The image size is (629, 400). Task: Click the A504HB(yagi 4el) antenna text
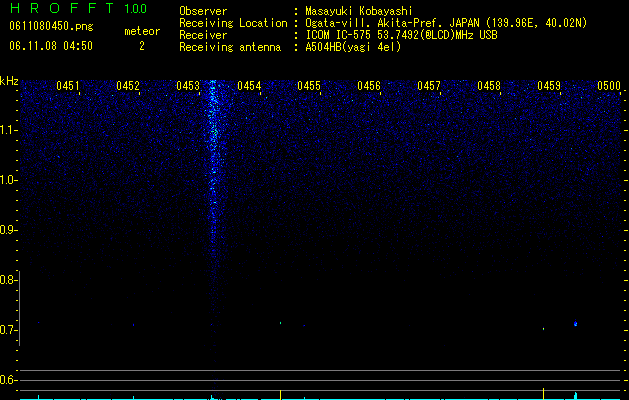pos(353,47)
